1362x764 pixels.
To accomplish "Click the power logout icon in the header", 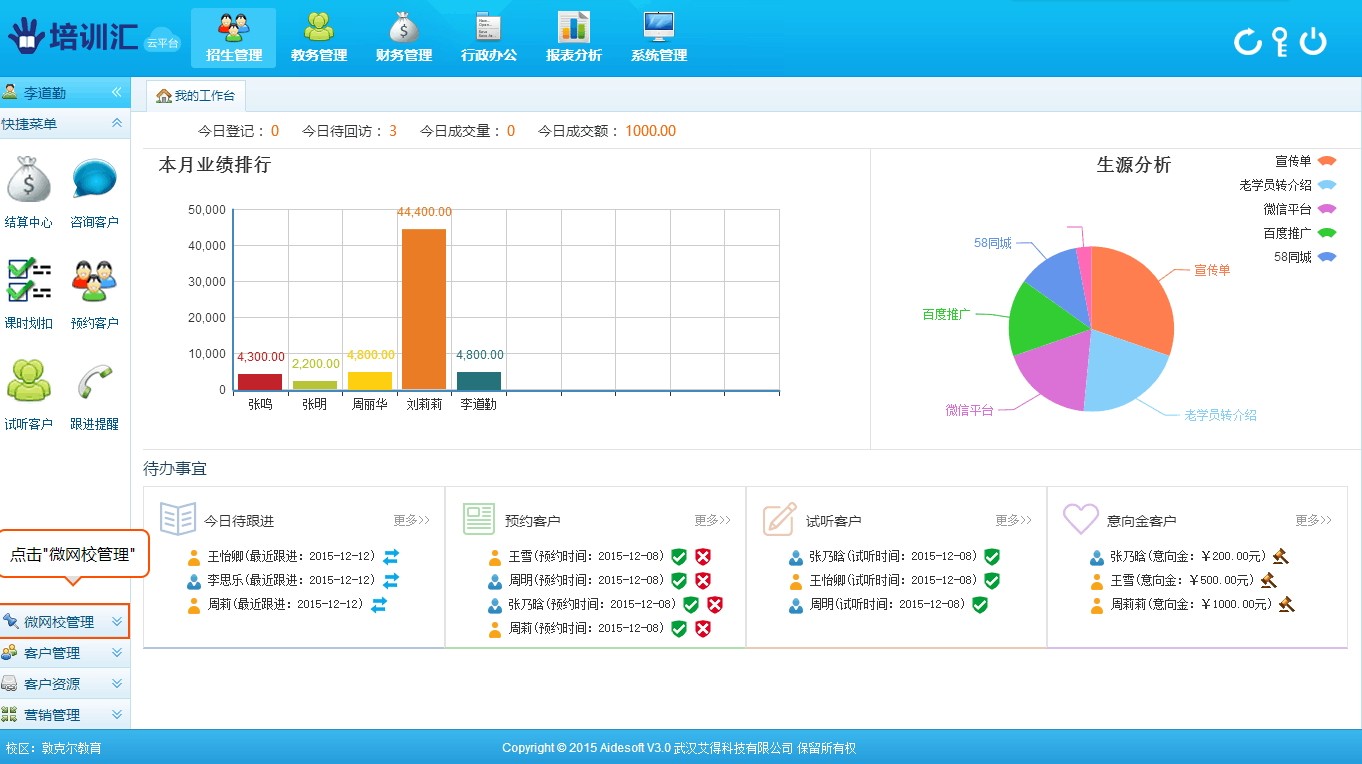I will (x=1313, y=41).
